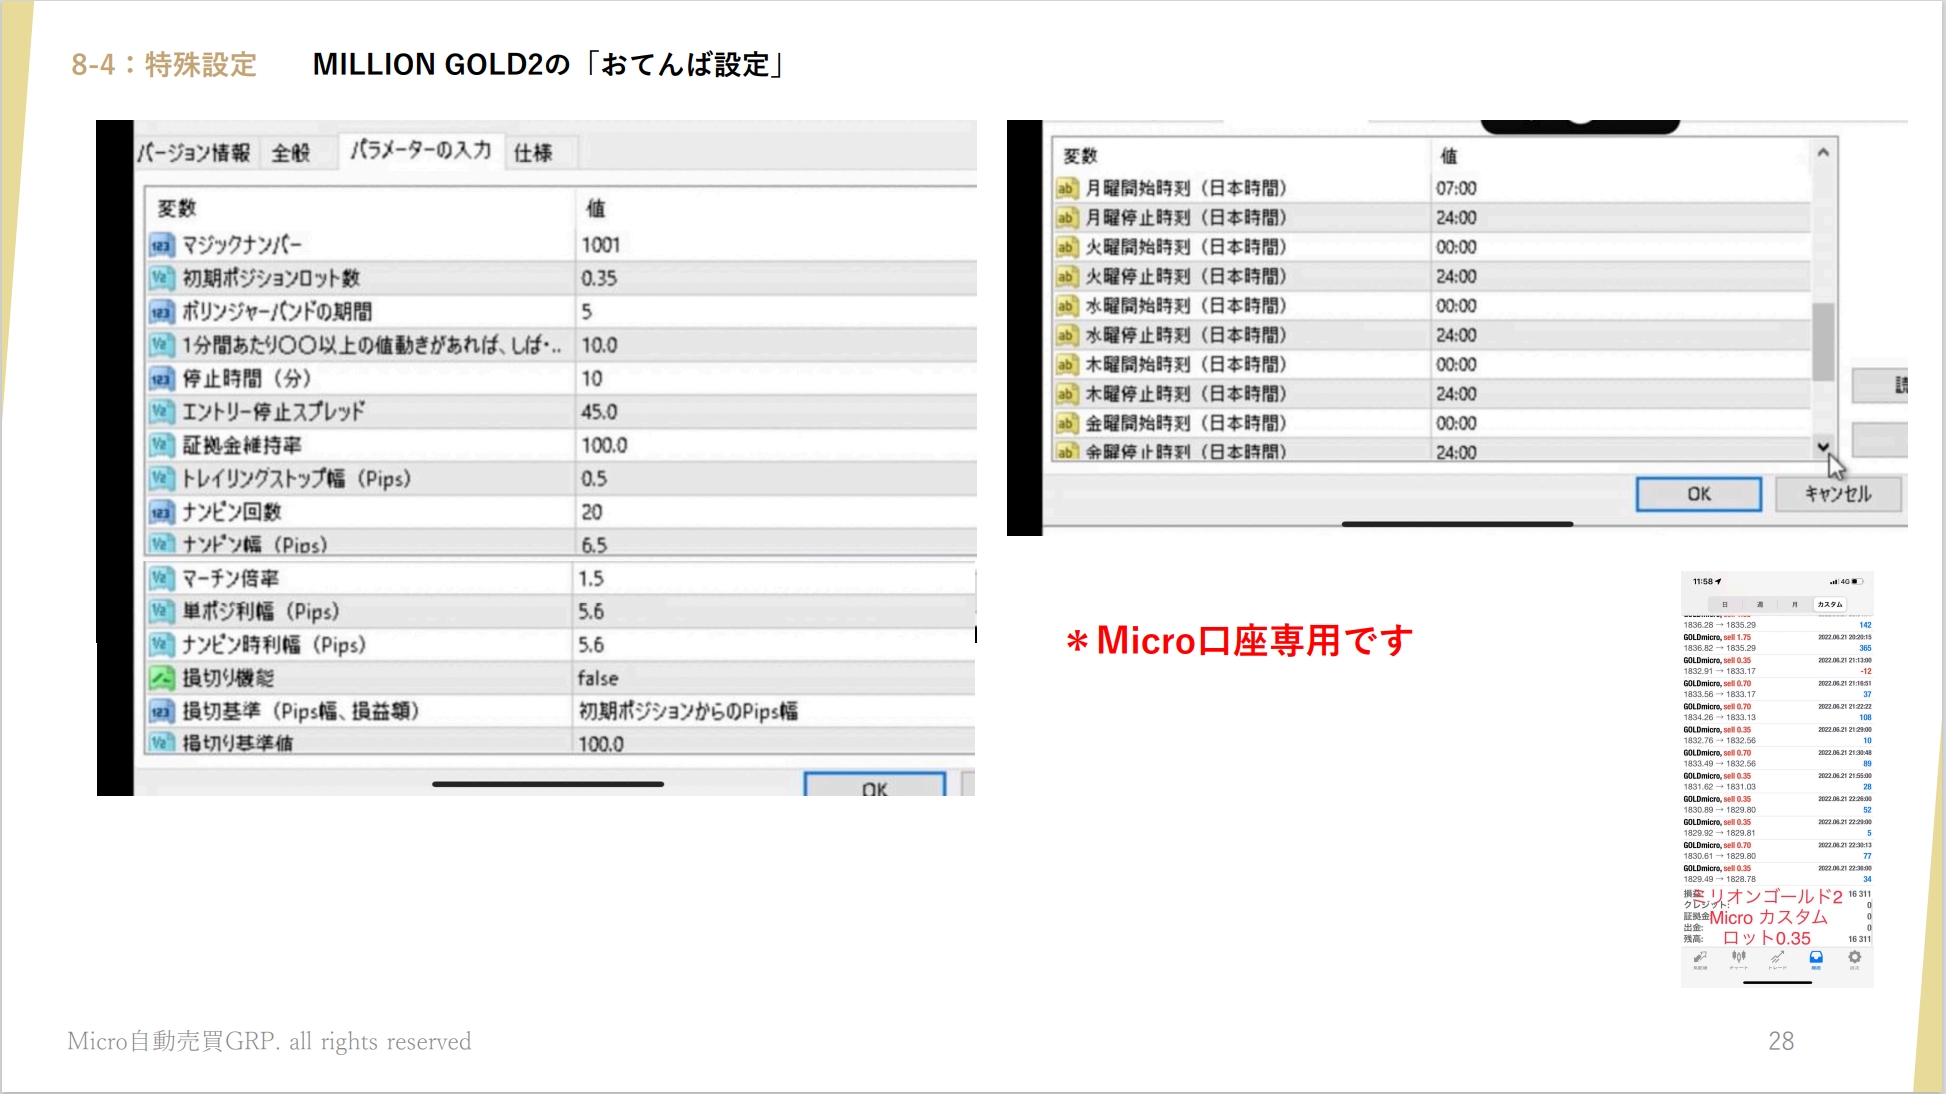Select 日 period tab in phone history

(1725, 604)
